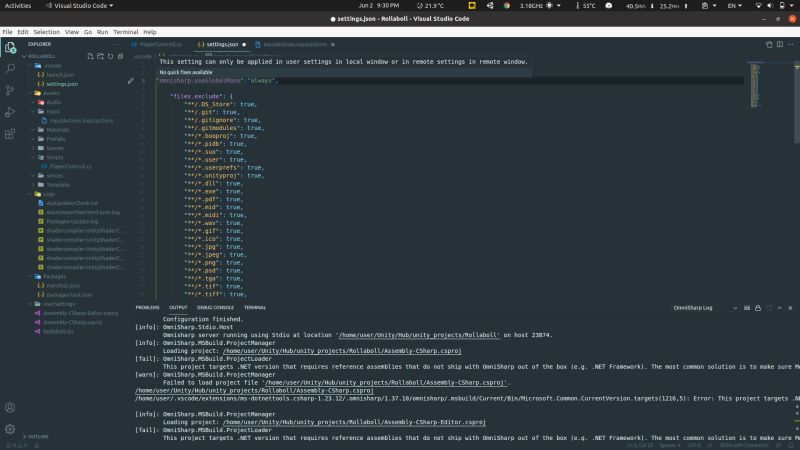Open the Edit menu

click(x=23, y=32)
